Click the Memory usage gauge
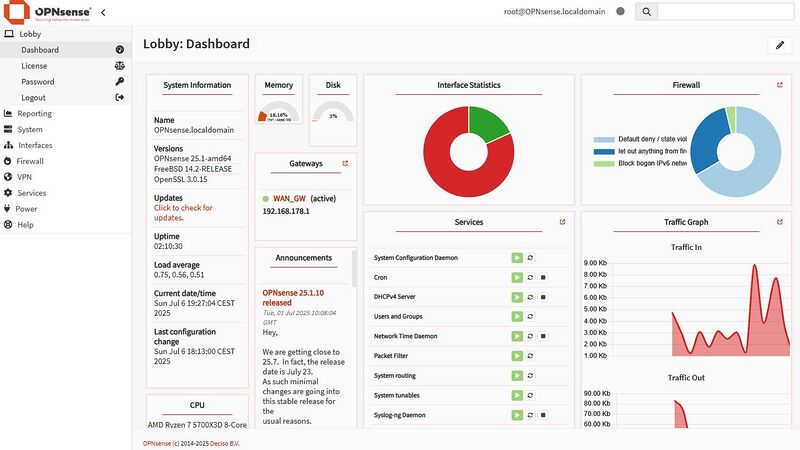800x450 pixels. click(278, 112)
